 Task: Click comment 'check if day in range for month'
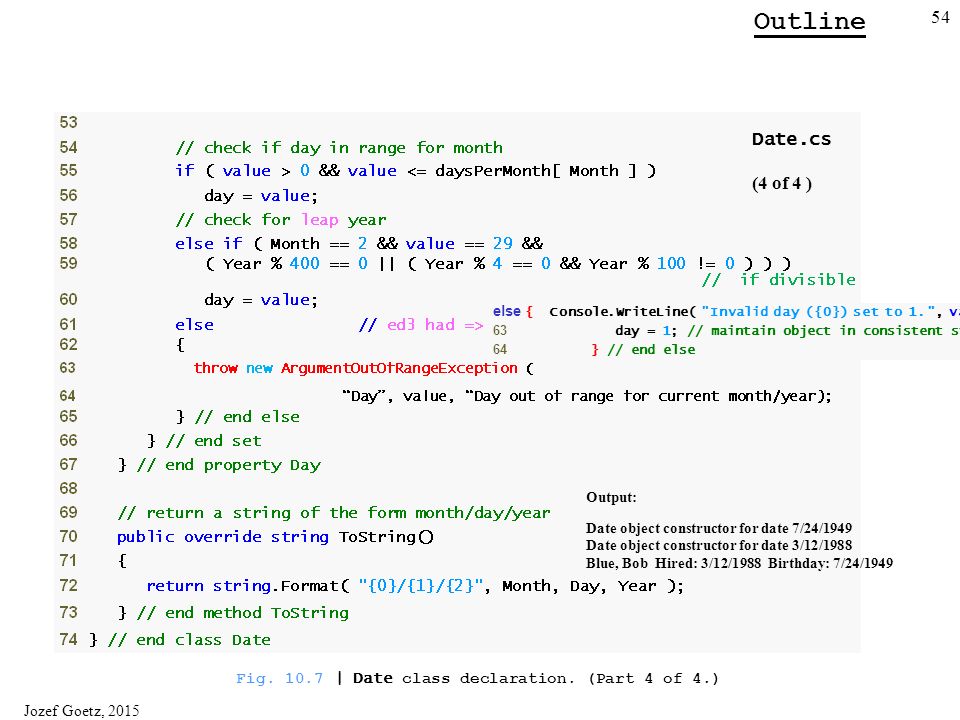tap(339, 148)
